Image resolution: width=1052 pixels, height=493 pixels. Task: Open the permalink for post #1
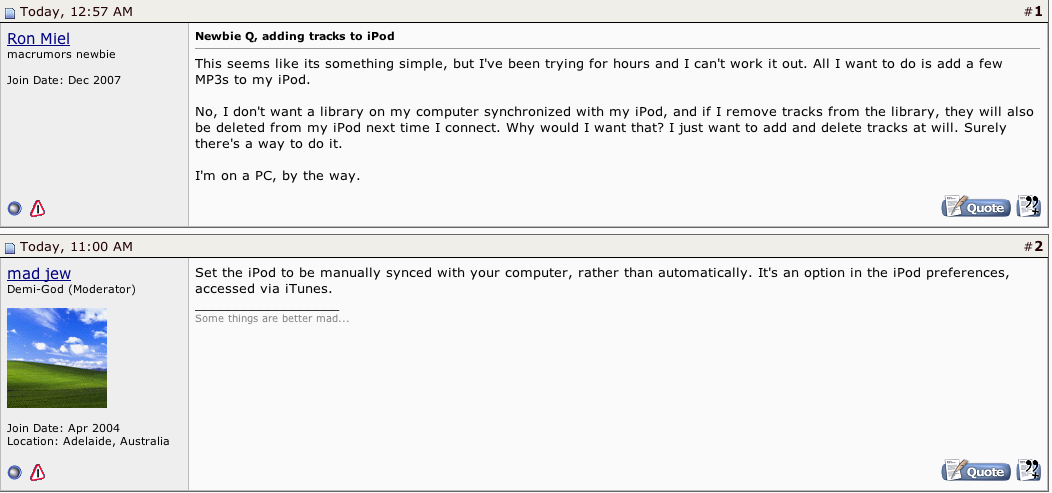pos(1038,11)
